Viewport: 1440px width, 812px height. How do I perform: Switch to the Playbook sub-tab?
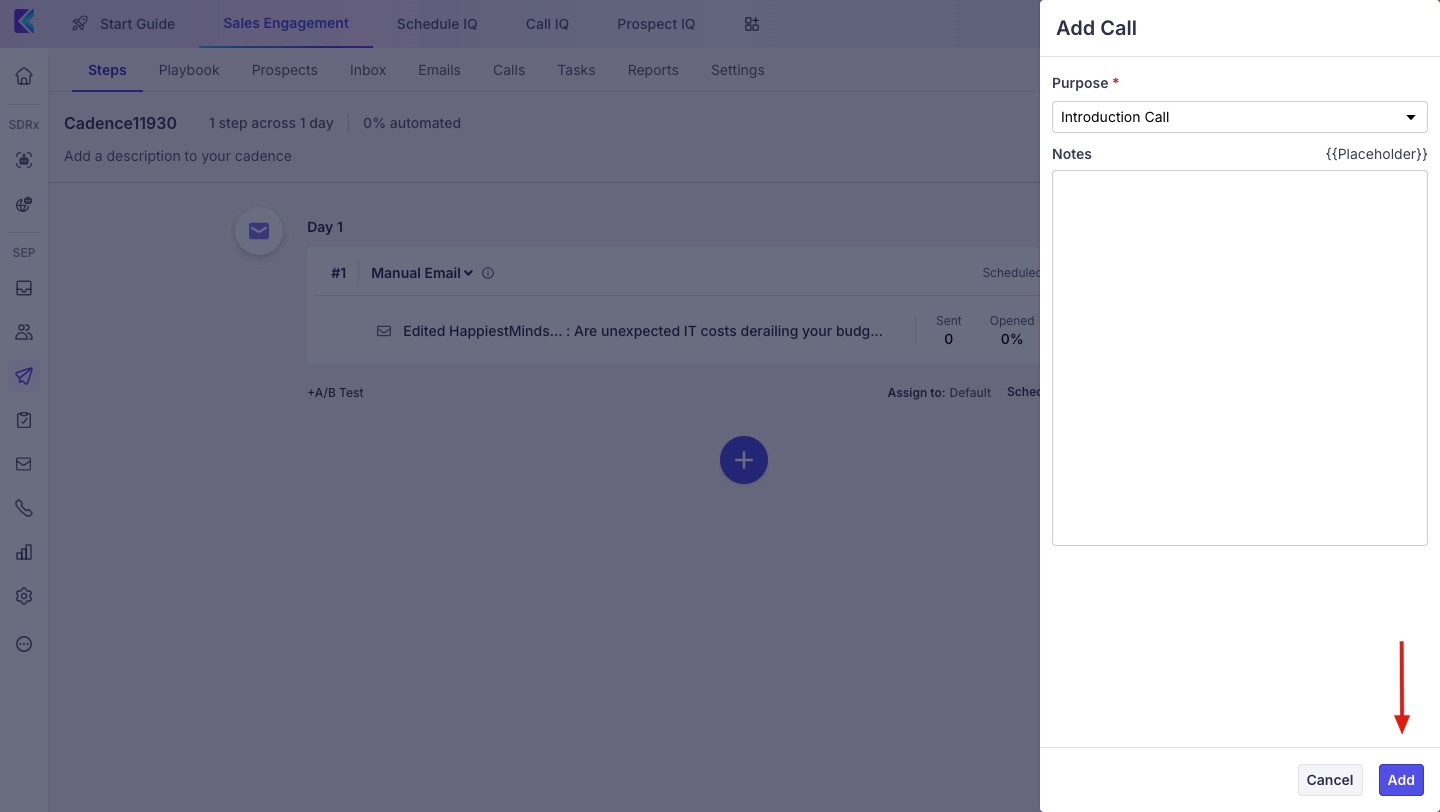189,70
